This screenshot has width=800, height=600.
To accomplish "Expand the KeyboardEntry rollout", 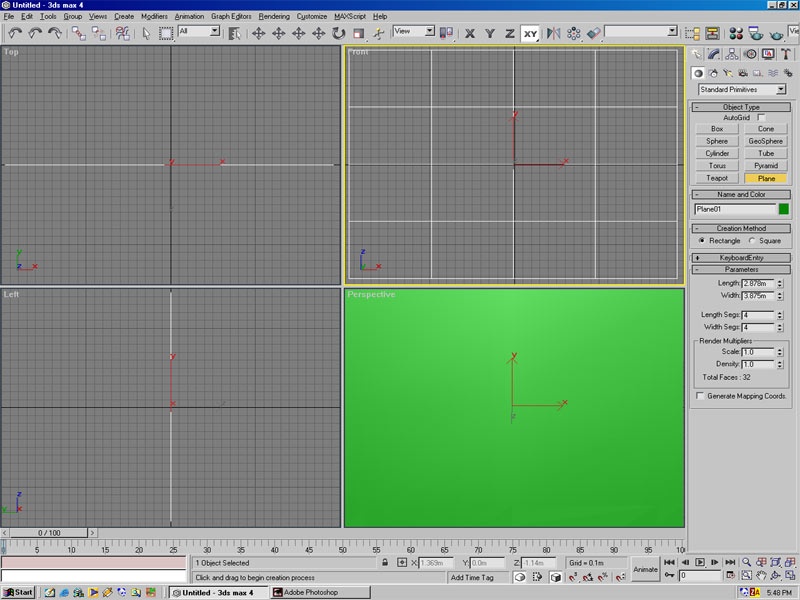I will coord(741,257).
